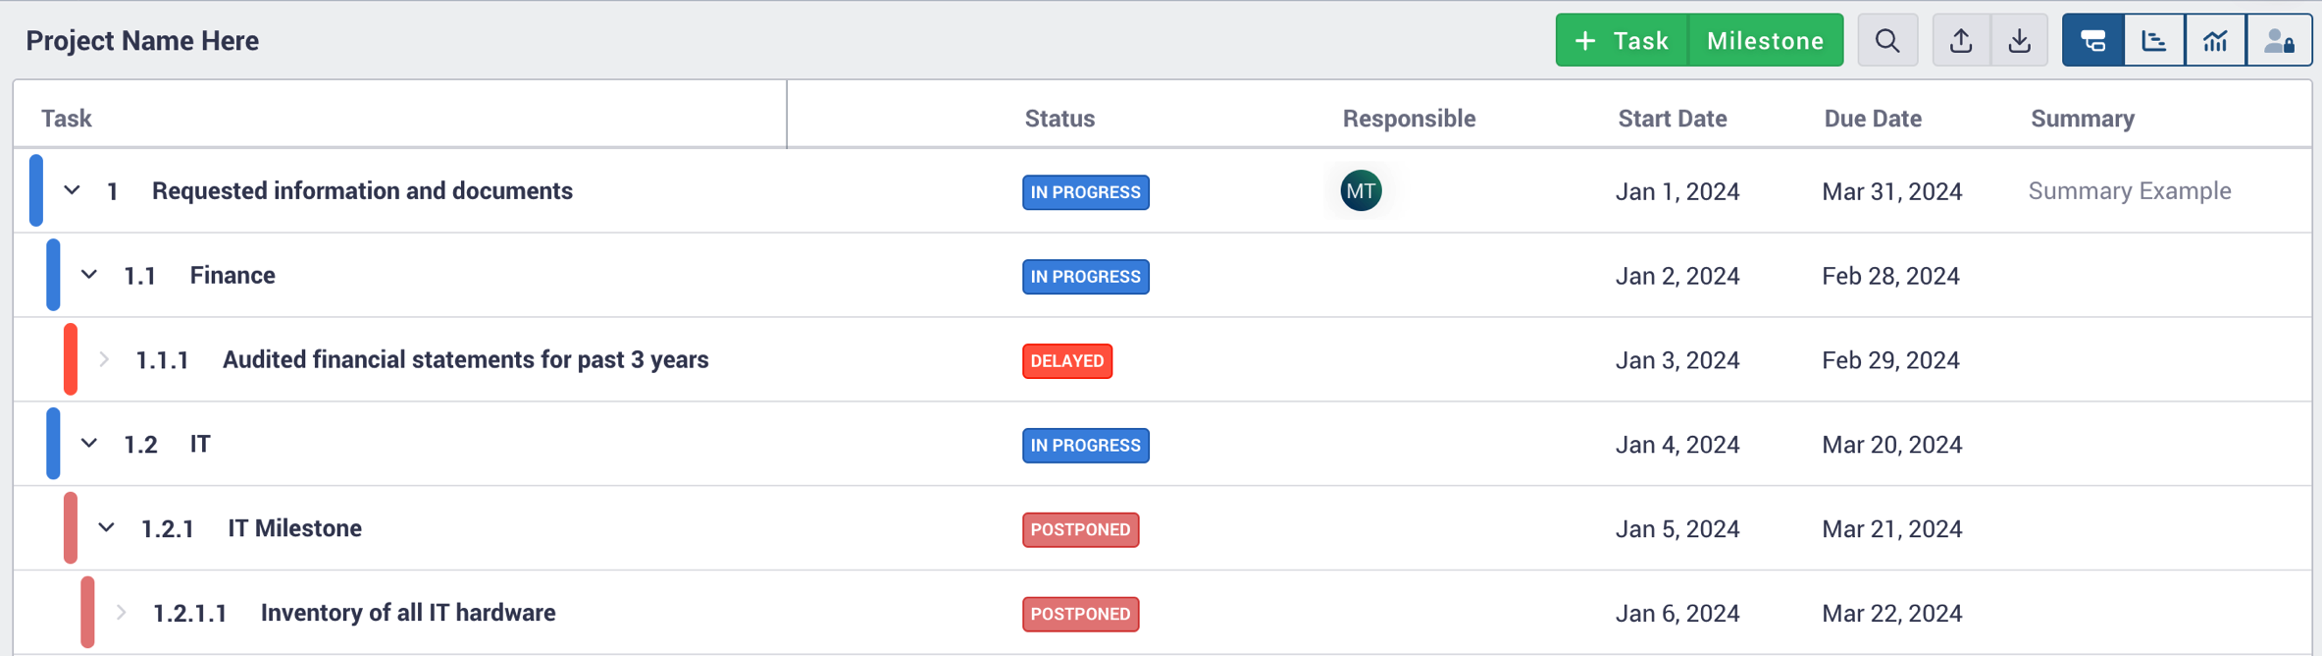Open the analytics chart view icon
The width and height of the screenshot is (2322, 656).
(2216, 41)
